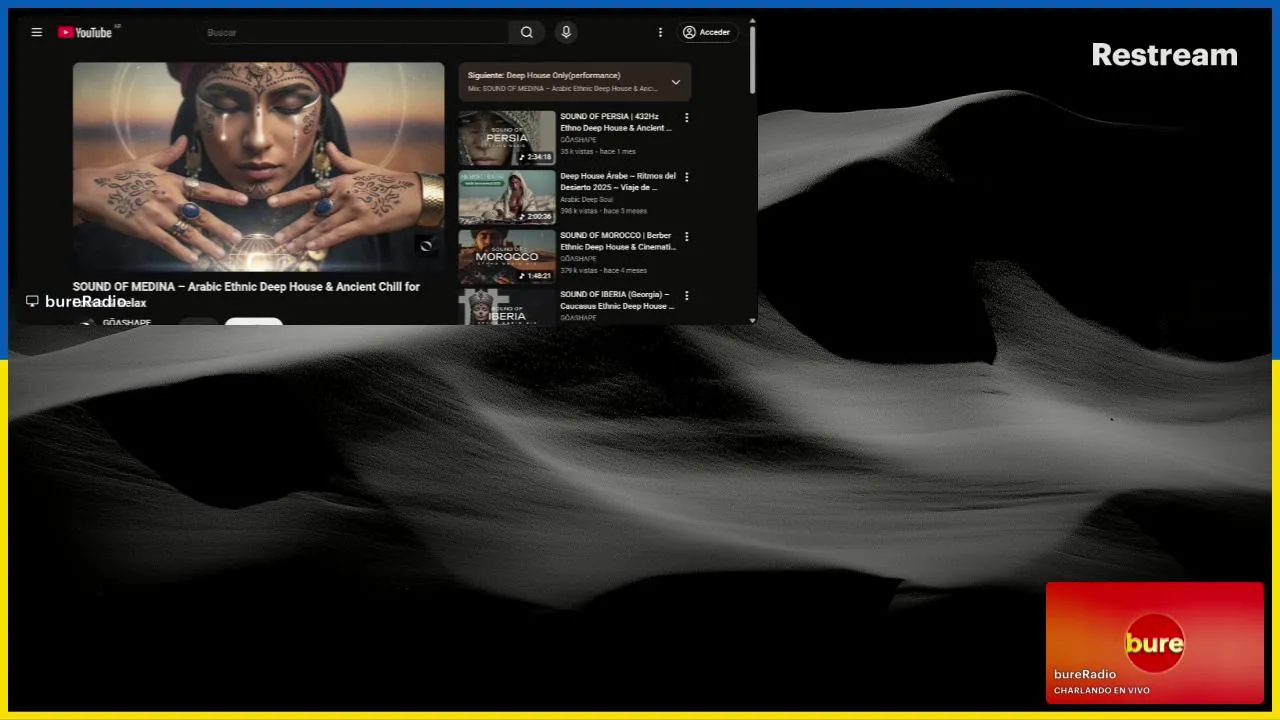Click 'SOUND OF MOROCCO | Berber' title
Screen dimensions: 1280x720
618,241
